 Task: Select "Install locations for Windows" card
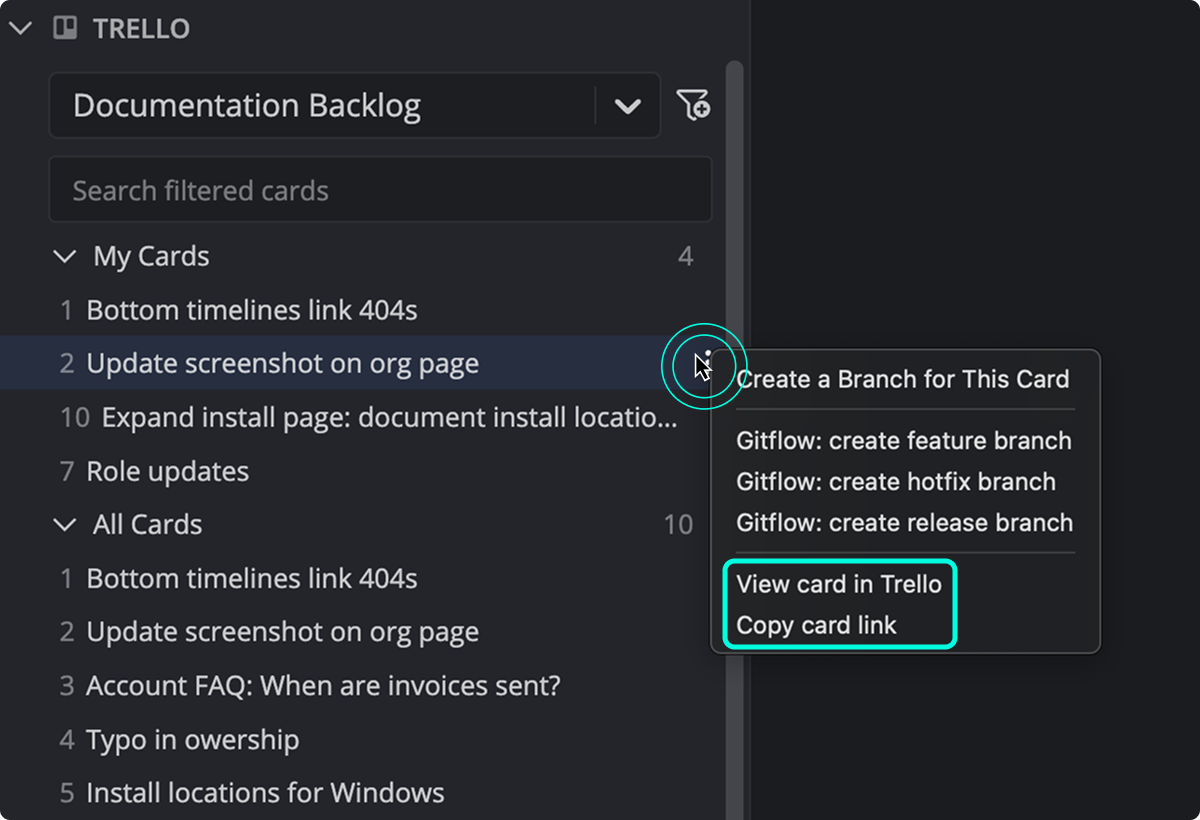[x=265, y=793]
